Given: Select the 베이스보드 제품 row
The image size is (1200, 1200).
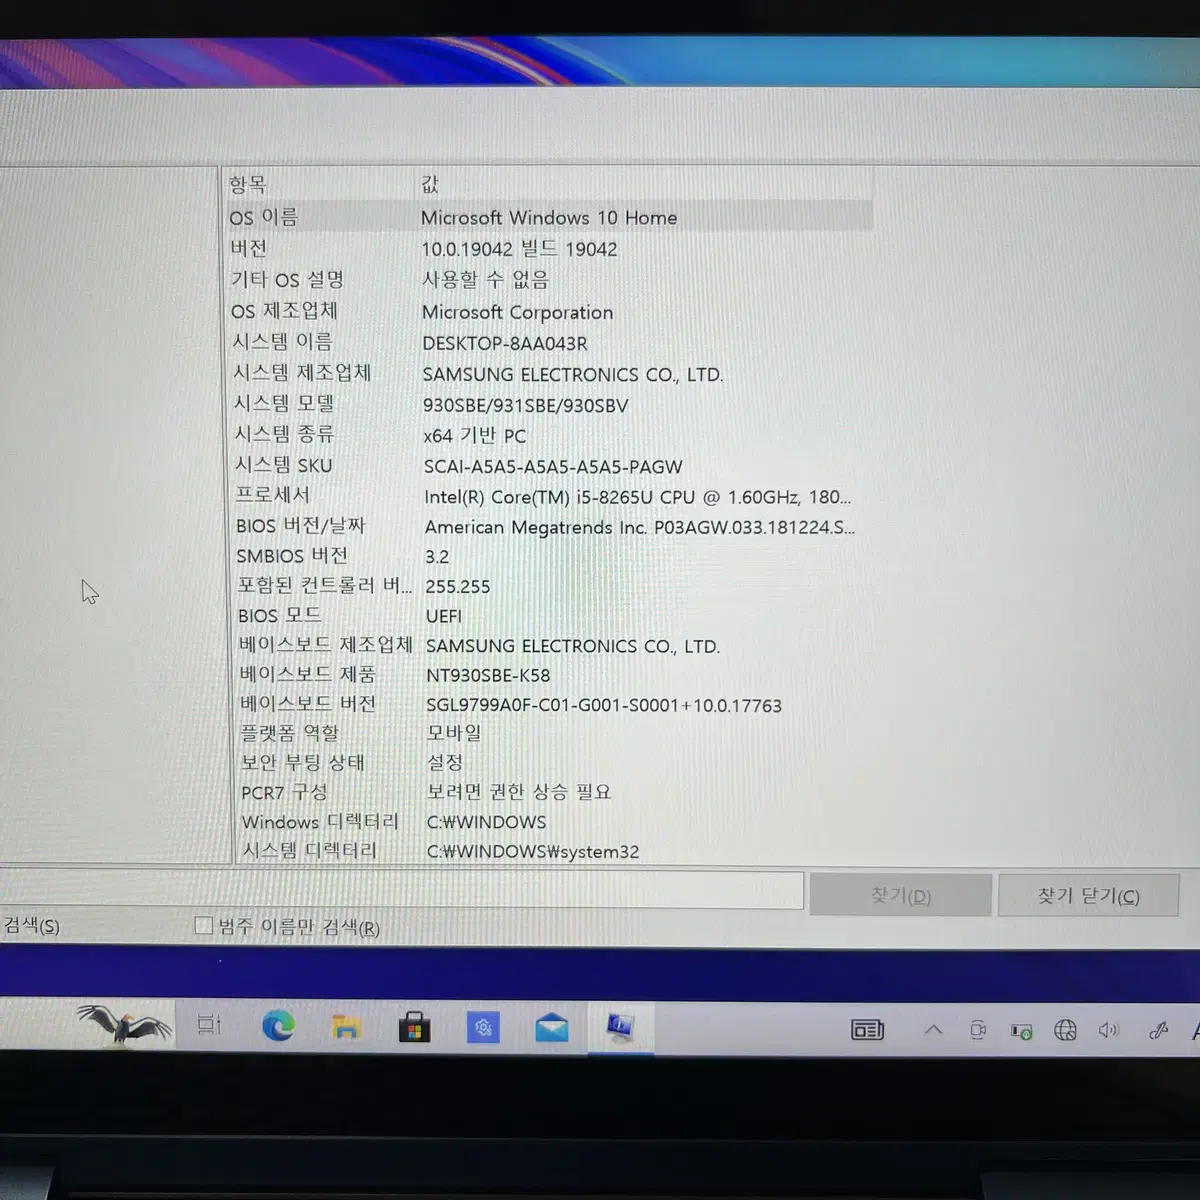Looking at the screenshot, I should point(553,675).
